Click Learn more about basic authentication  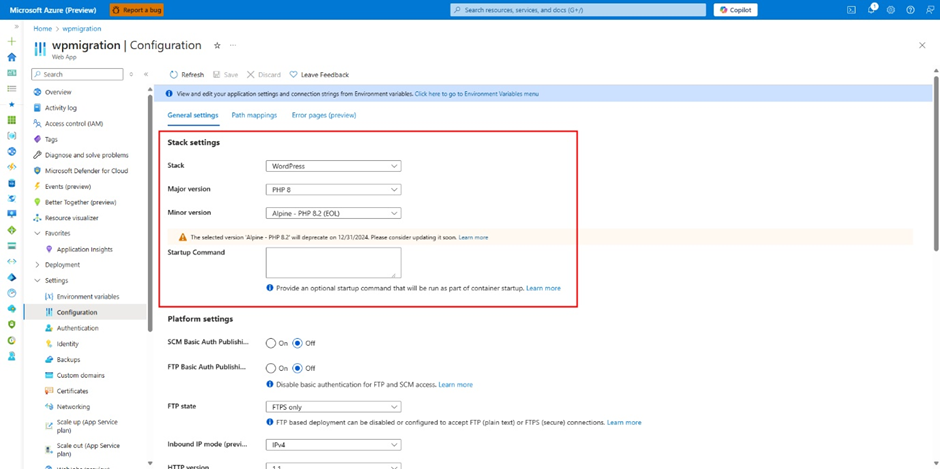456,384
